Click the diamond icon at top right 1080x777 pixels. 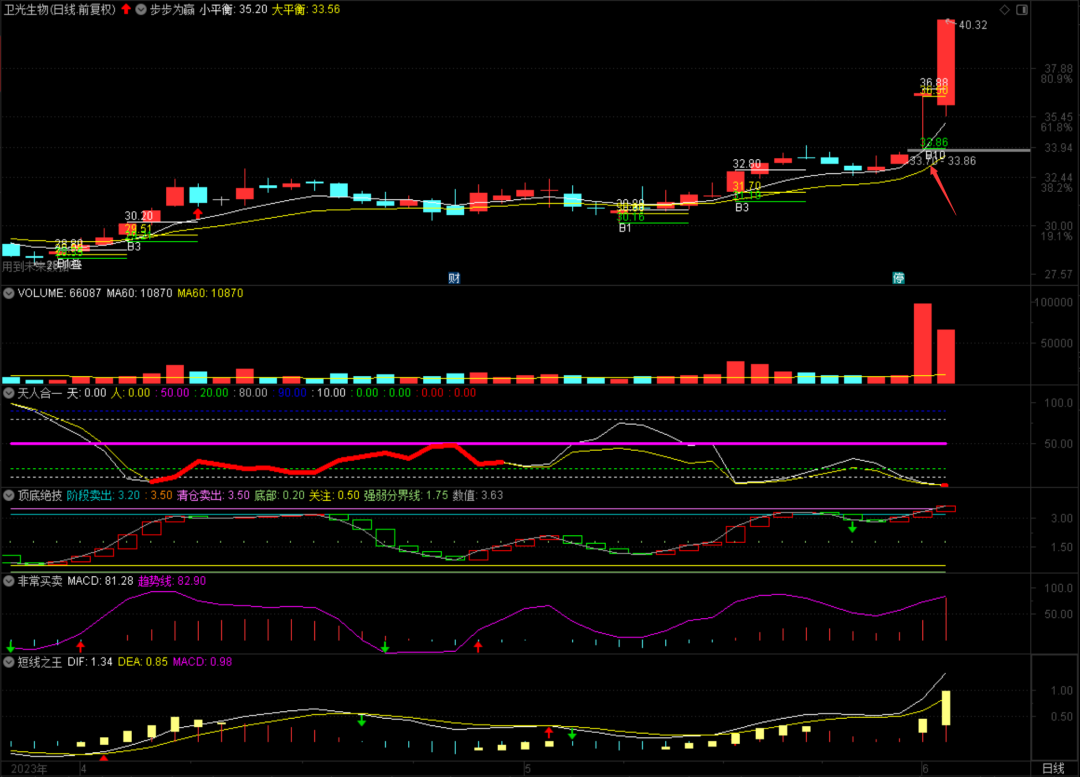[1005, 9]
